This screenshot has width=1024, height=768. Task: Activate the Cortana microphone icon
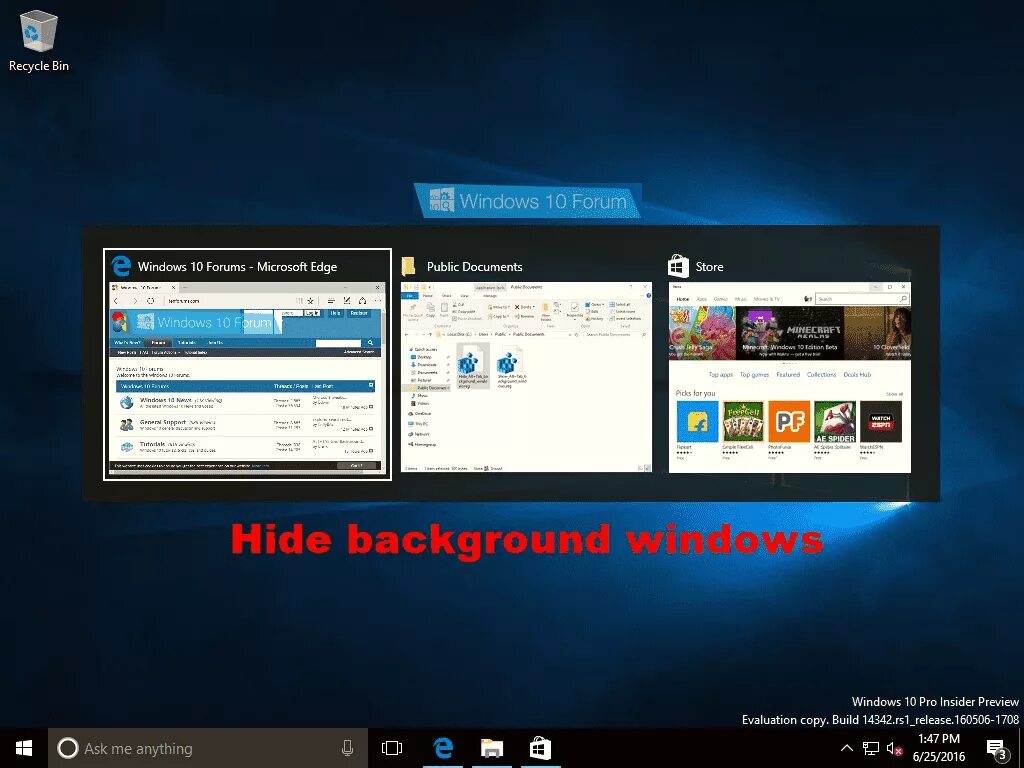pyautogui.click(x=347, y=748)
